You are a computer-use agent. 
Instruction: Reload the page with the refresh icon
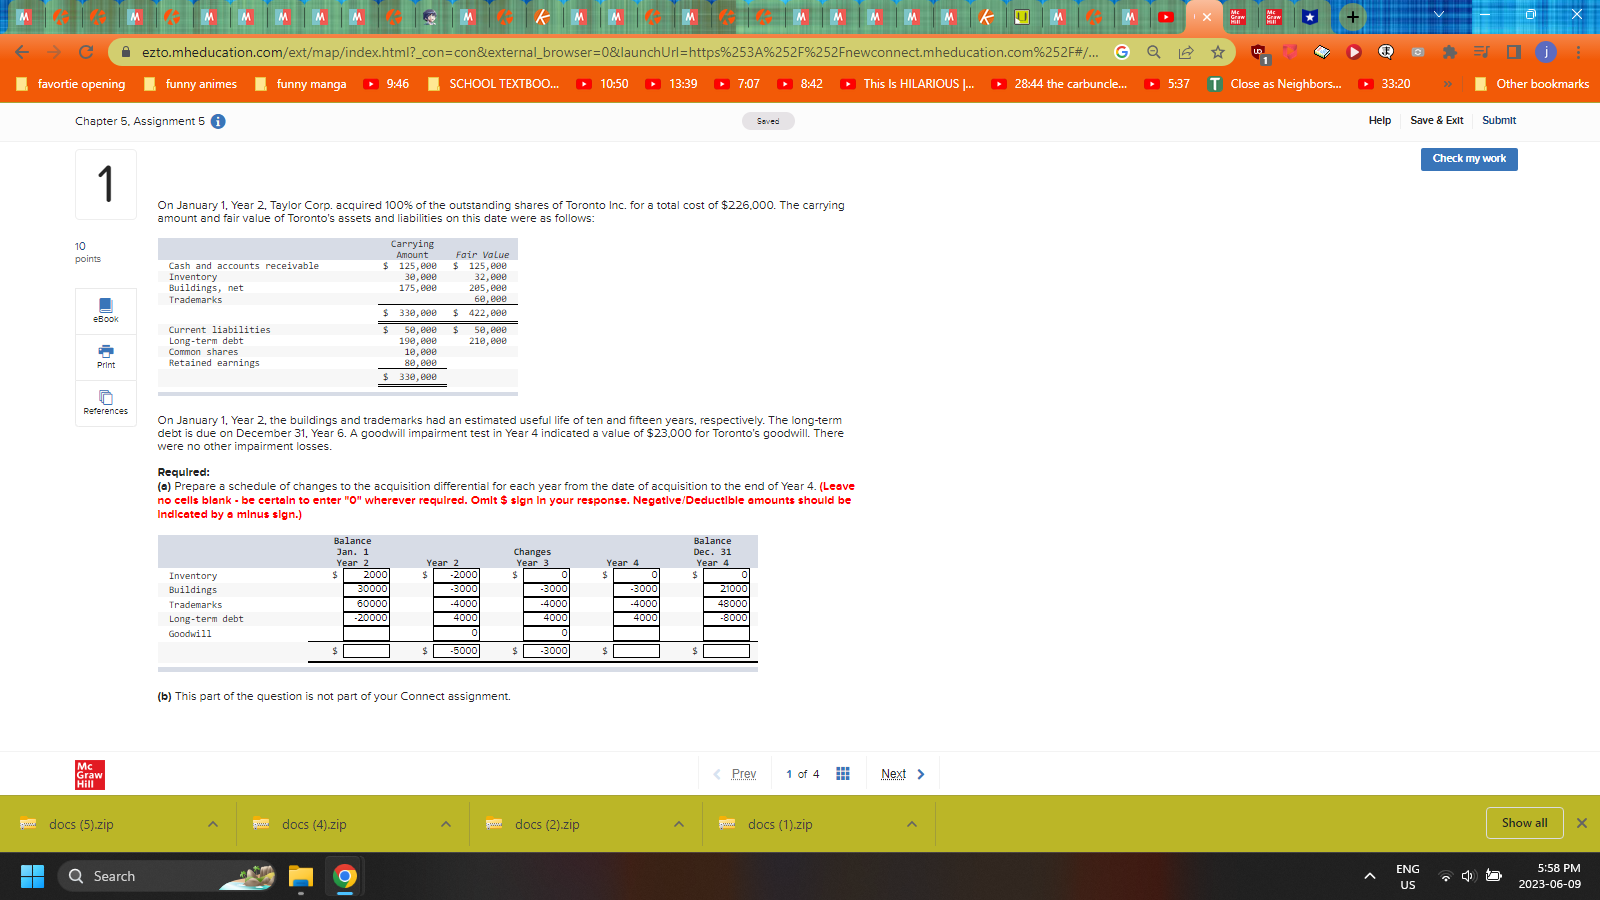point(86,52)
